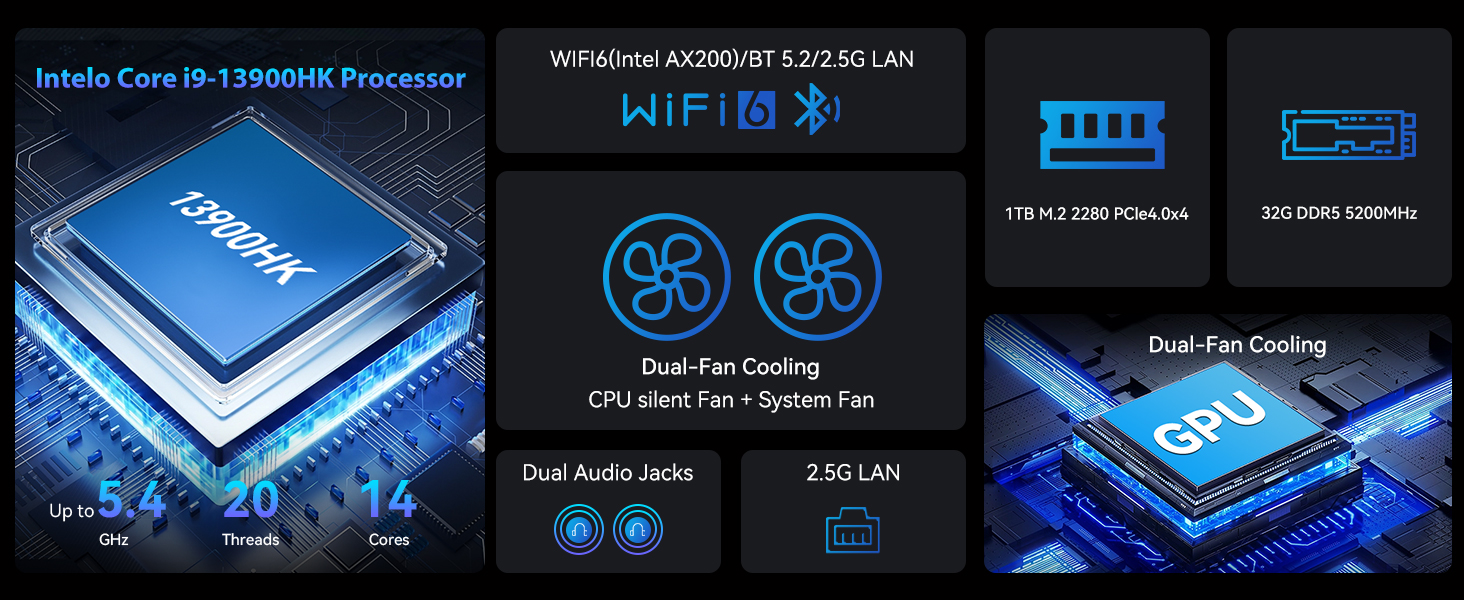Image resolution: width=1464 pixels, height=600 pixels.
Task: Click the 14 Cores figure
Action: 388,512
